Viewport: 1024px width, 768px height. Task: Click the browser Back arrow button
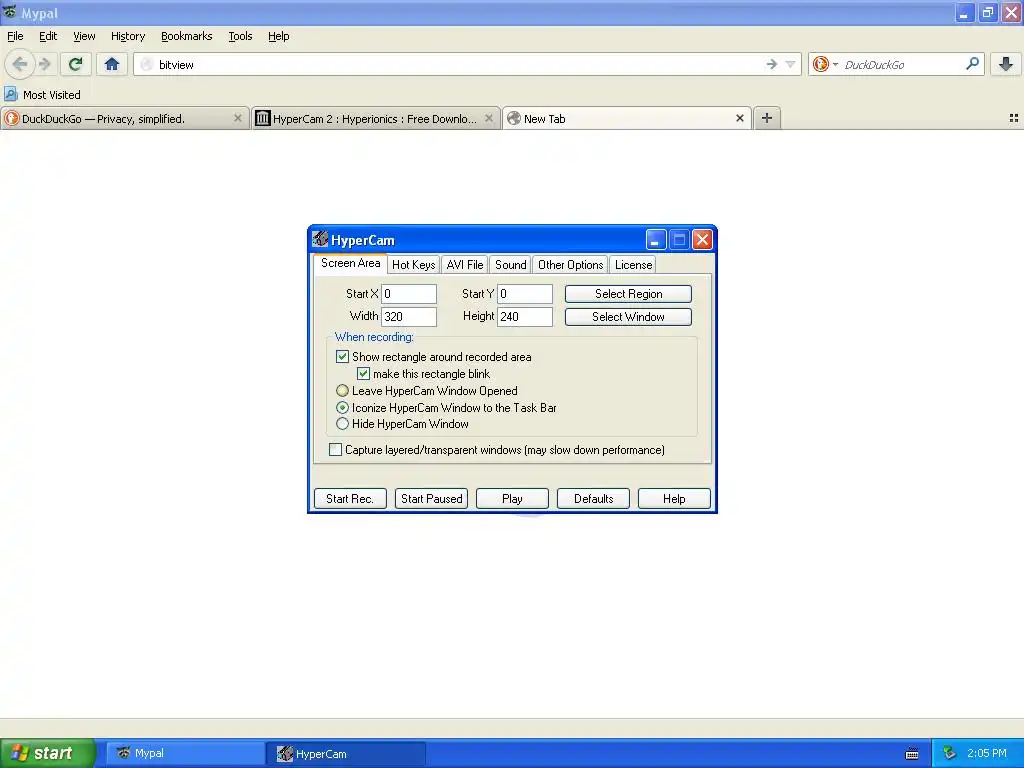pos(20,64)
